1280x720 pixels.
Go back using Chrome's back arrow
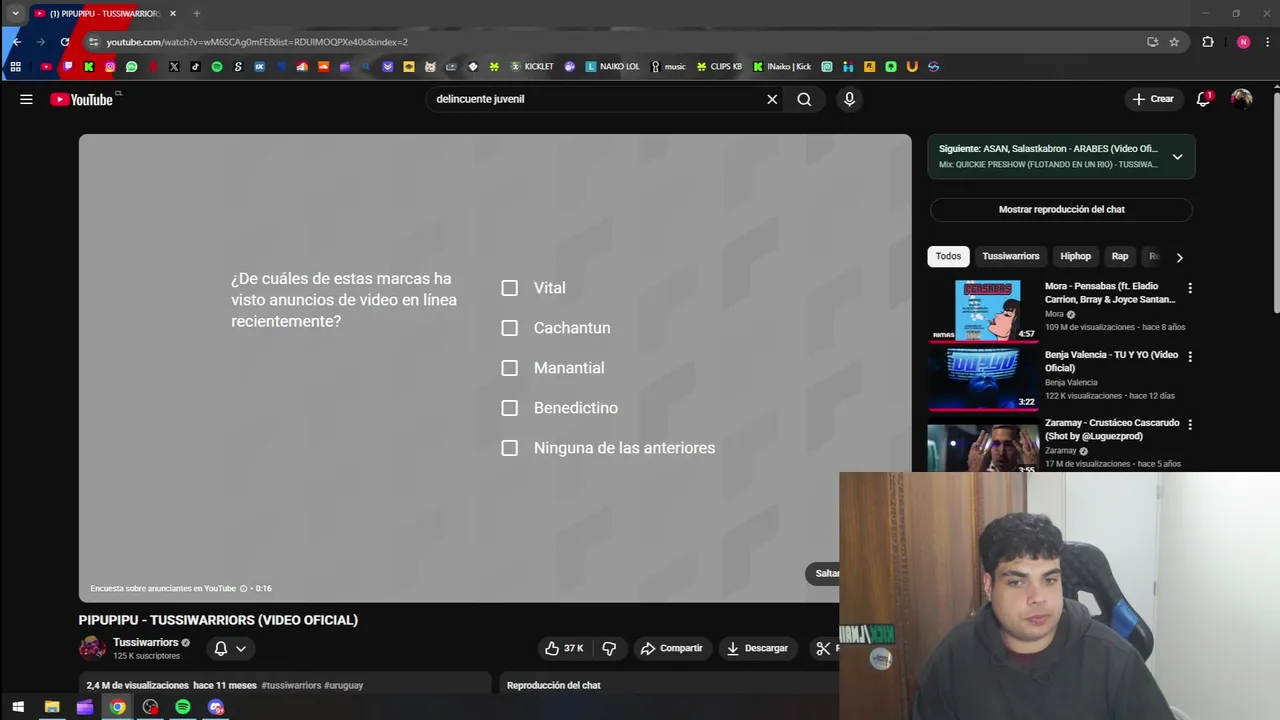16,42
